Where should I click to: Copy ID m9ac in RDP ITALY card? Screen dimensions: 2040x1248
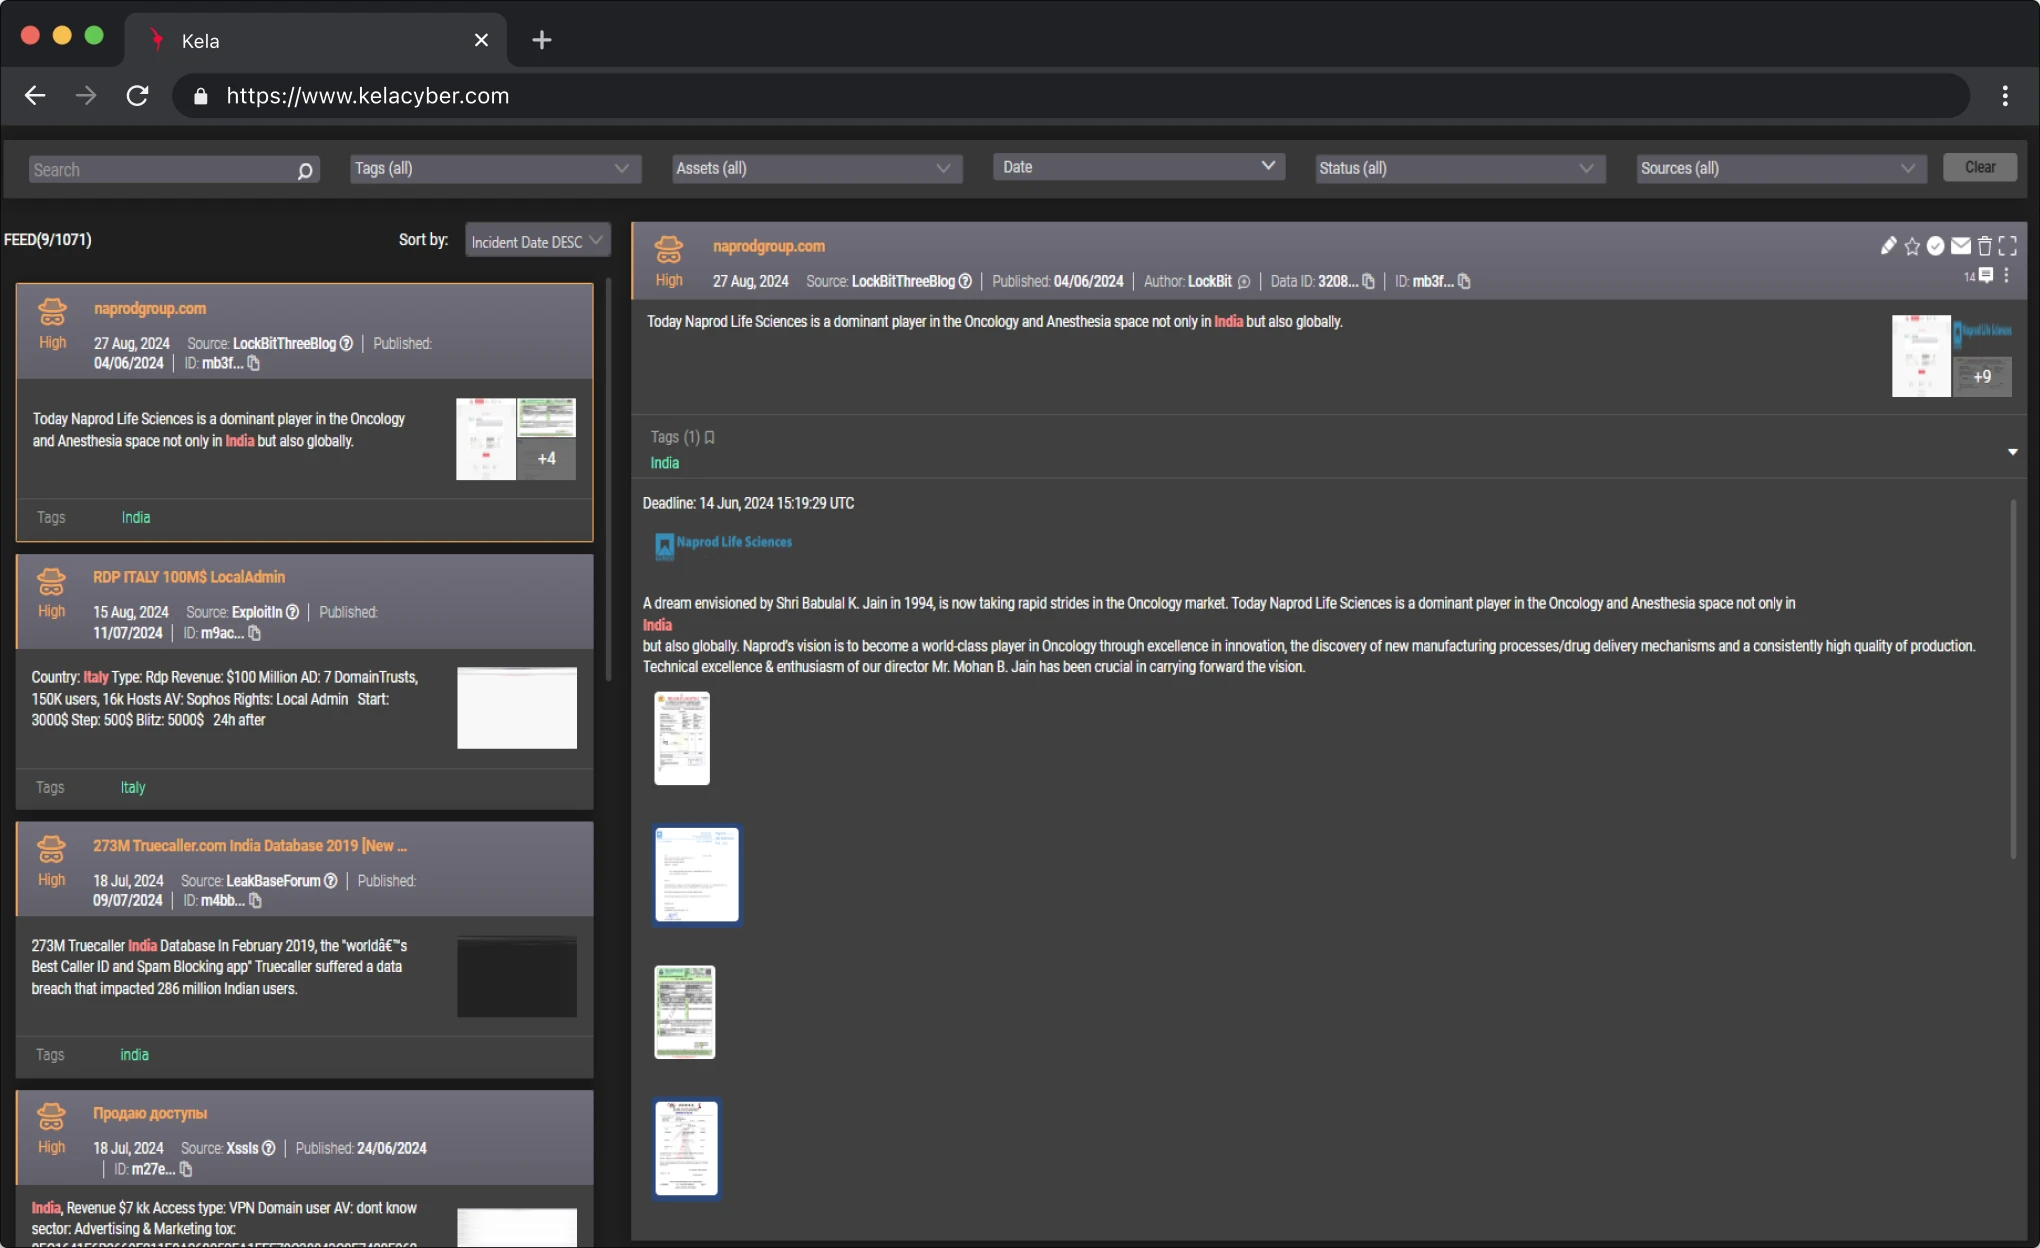click(254, 633)
